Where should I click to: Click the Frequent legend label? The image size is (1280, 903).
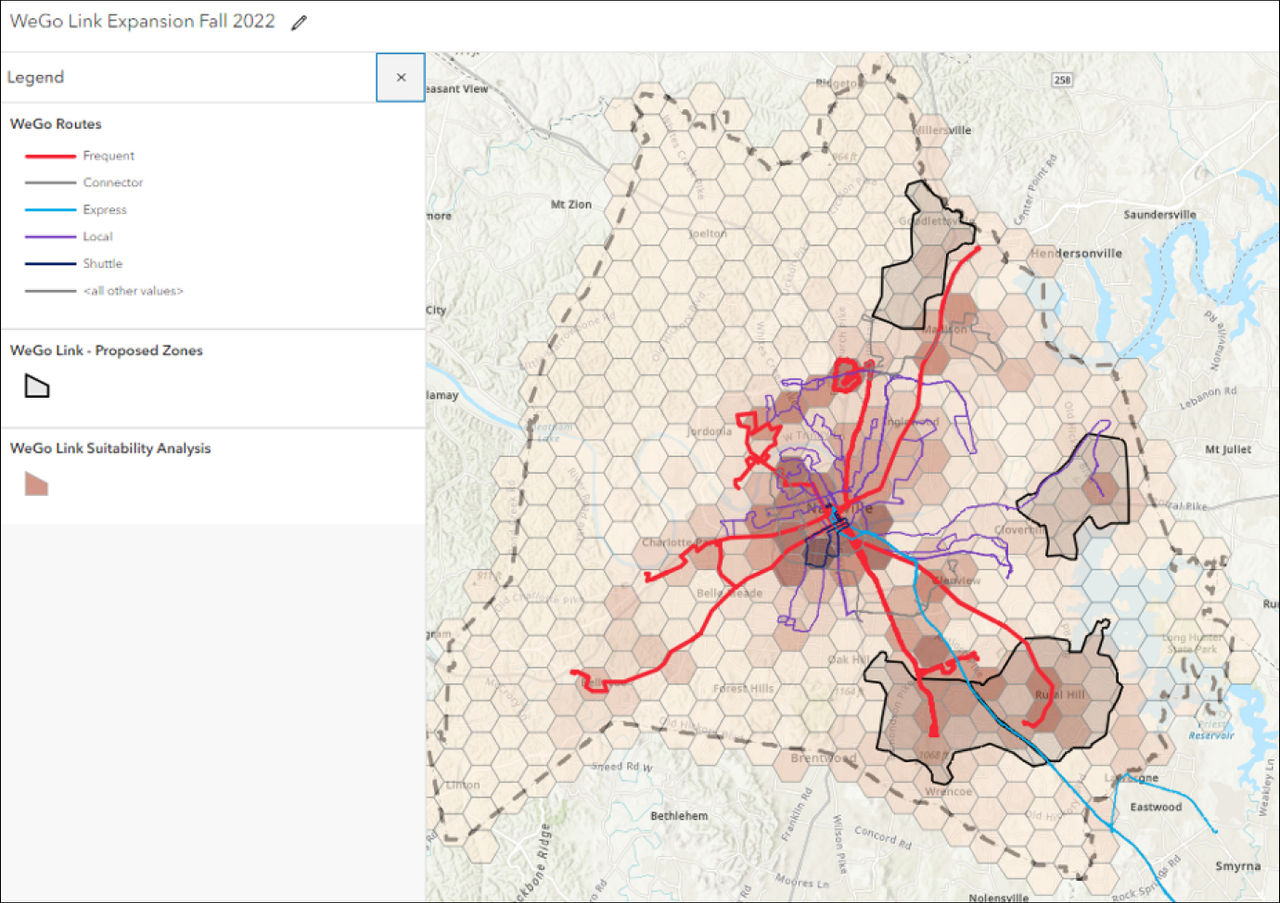109,156
